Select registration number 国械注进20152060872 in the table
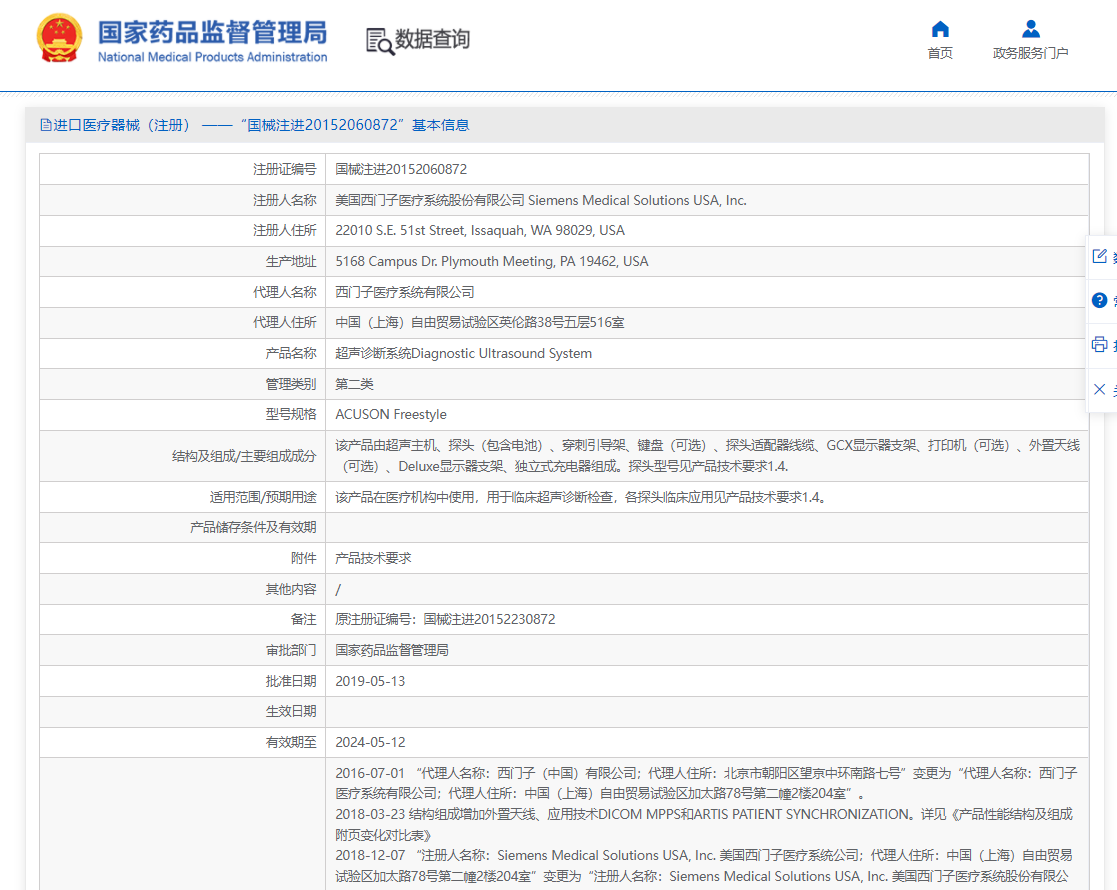 pyautogui.click(x=401, y=170)
